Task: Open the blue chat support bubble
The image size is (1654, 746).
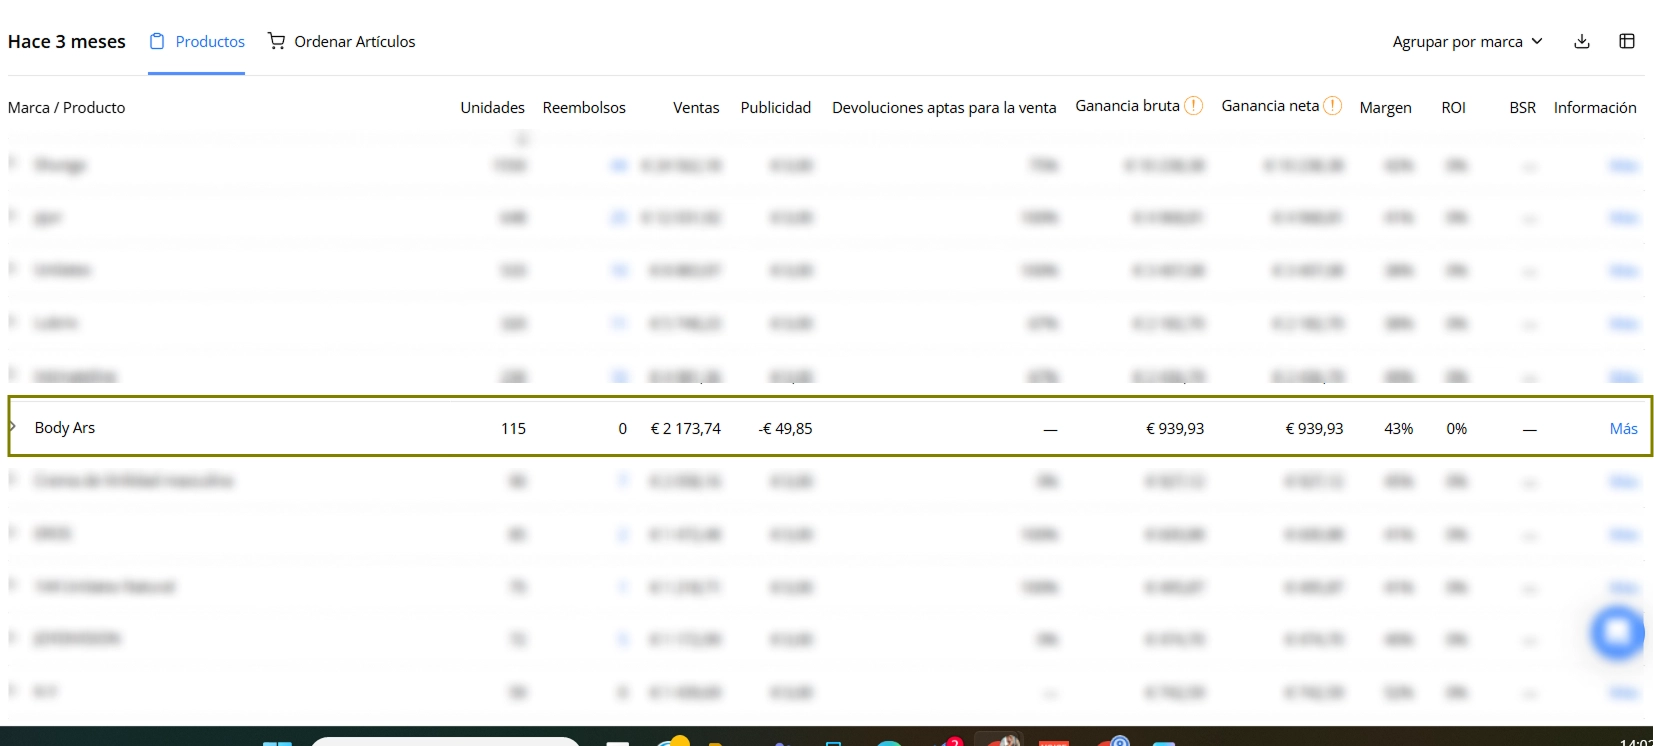Action: [1618, 632]
